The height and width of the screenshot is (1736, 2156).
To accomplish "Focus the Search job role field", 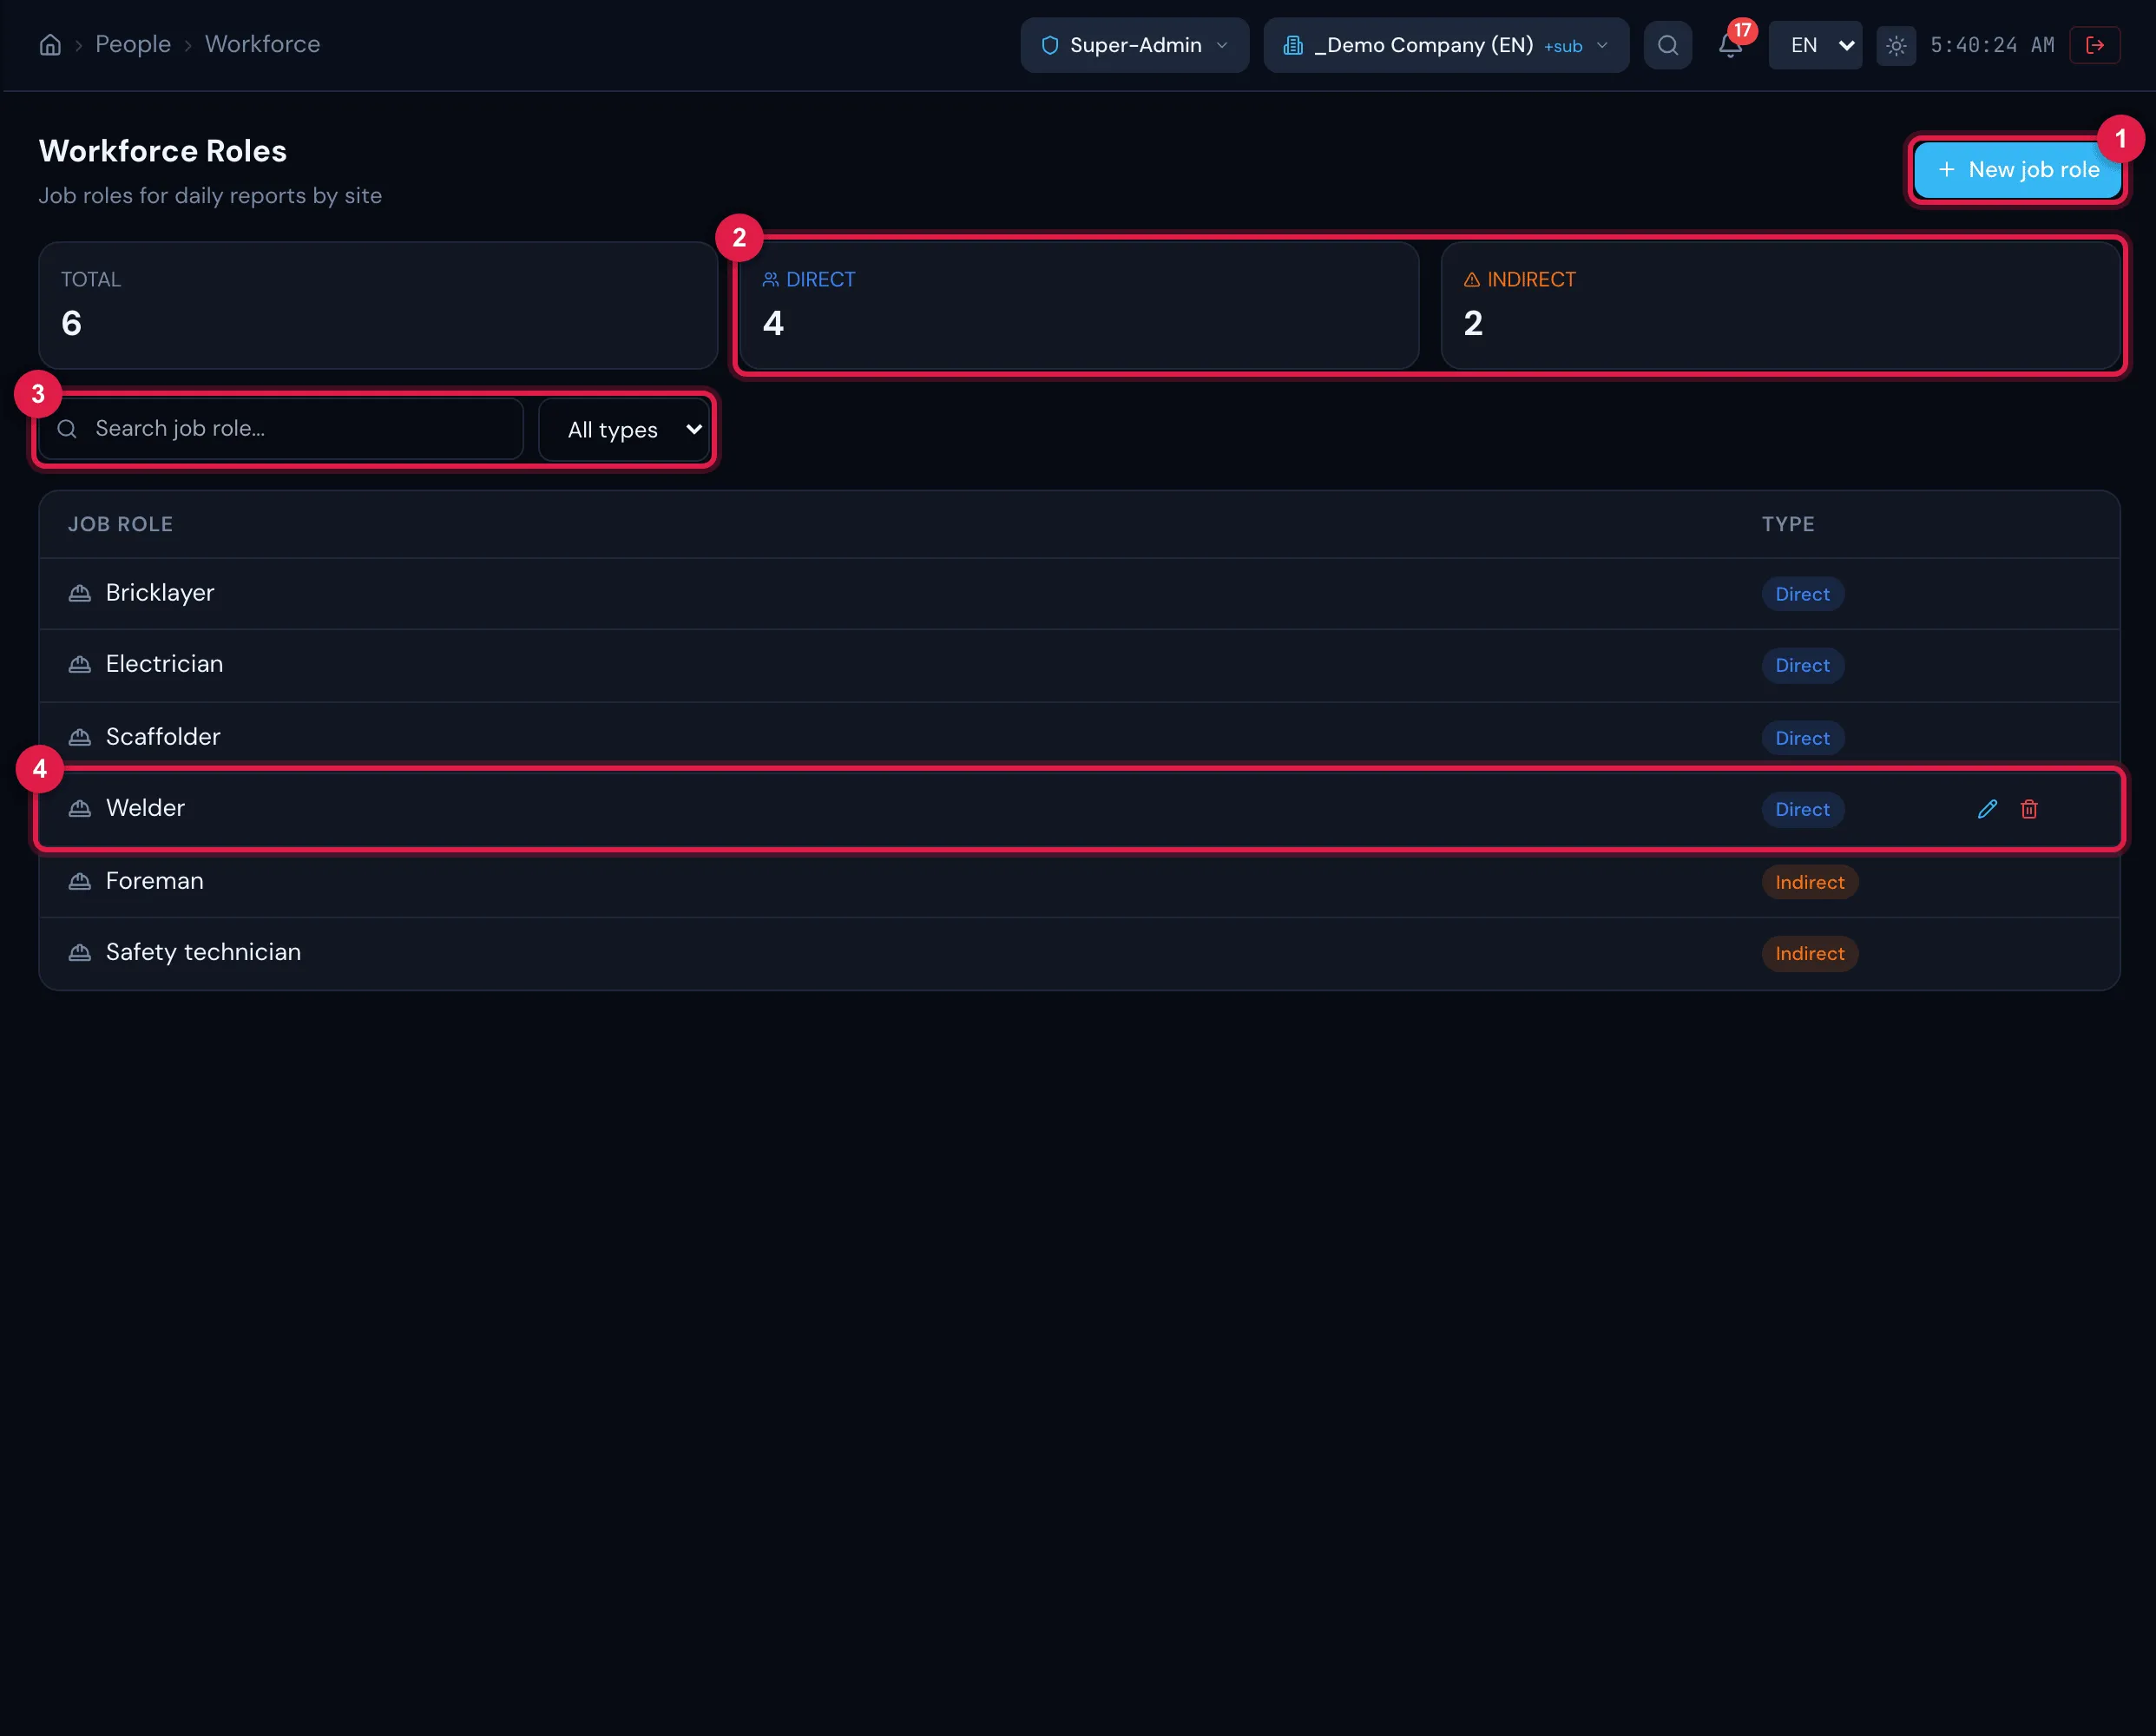I will click(x=281, y=429).
